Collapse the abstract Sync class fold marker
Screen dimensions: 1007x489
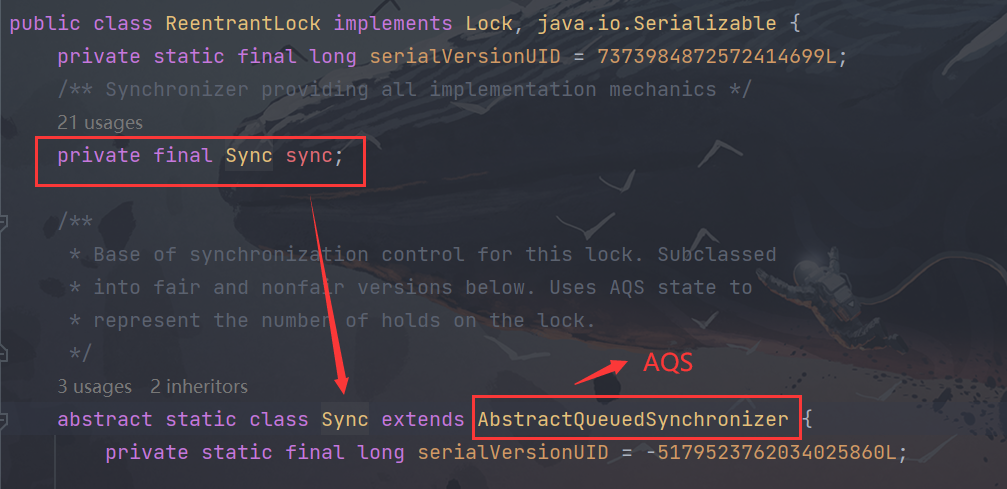pos(3,420)
